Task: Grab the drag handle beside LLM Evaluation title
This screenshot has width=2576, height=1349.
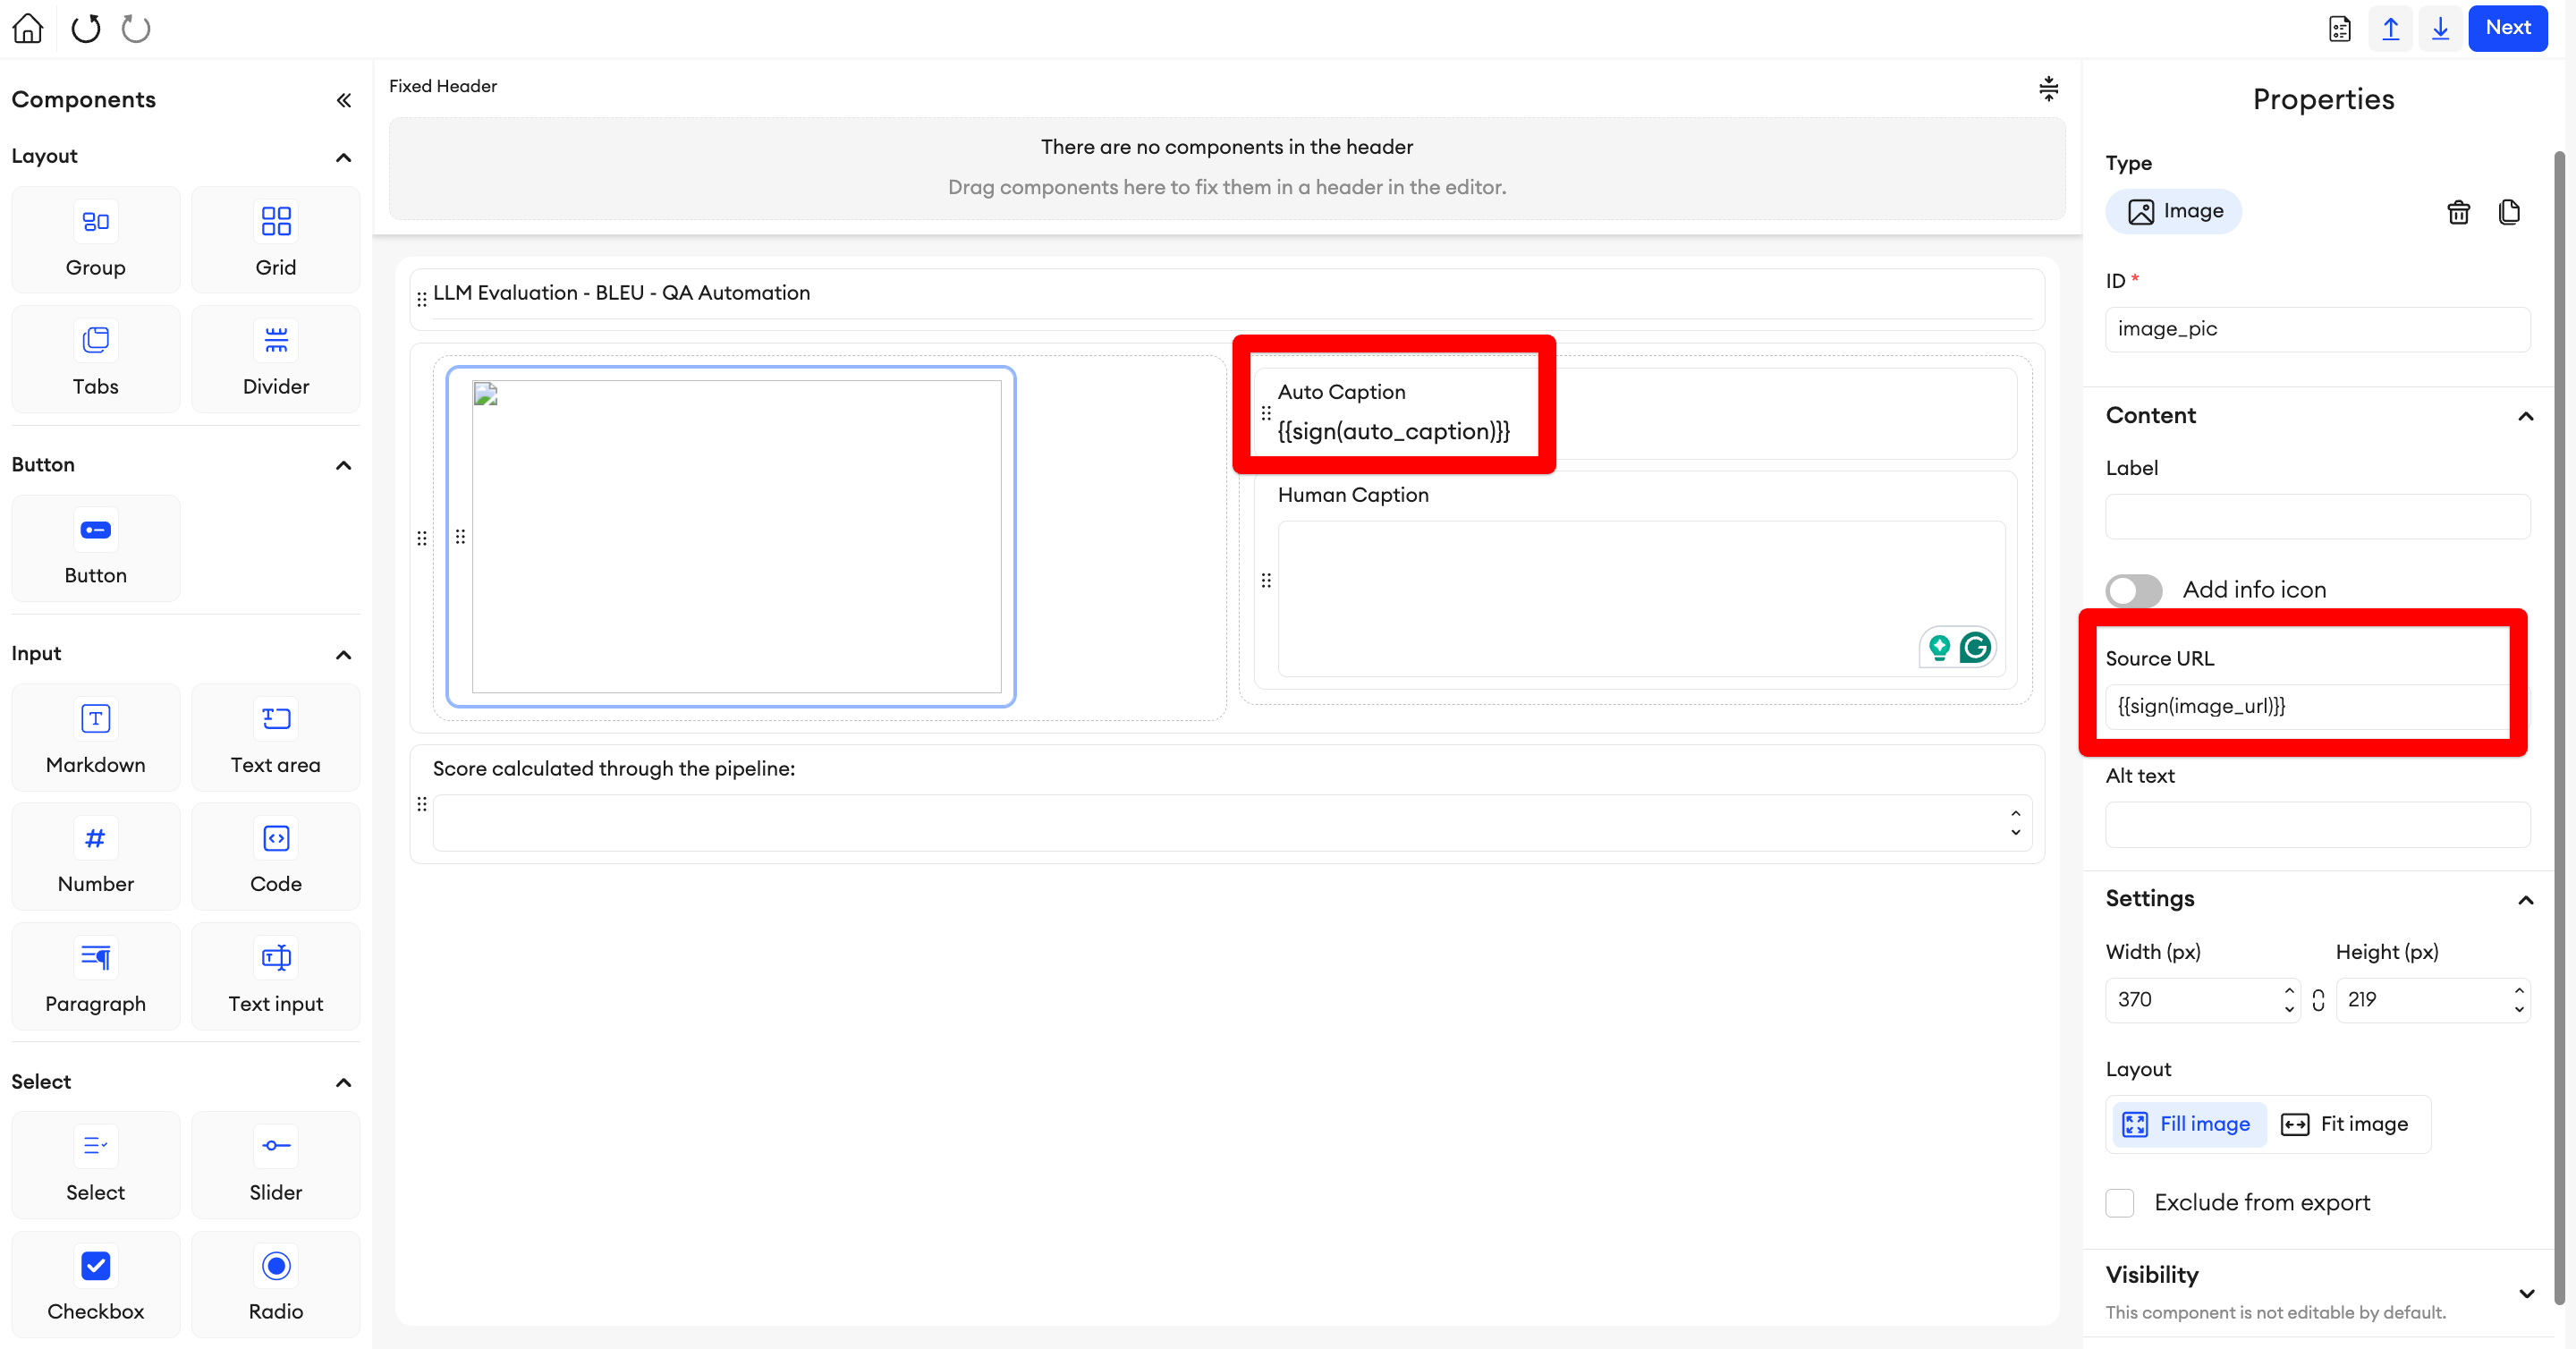Action: 422,298
